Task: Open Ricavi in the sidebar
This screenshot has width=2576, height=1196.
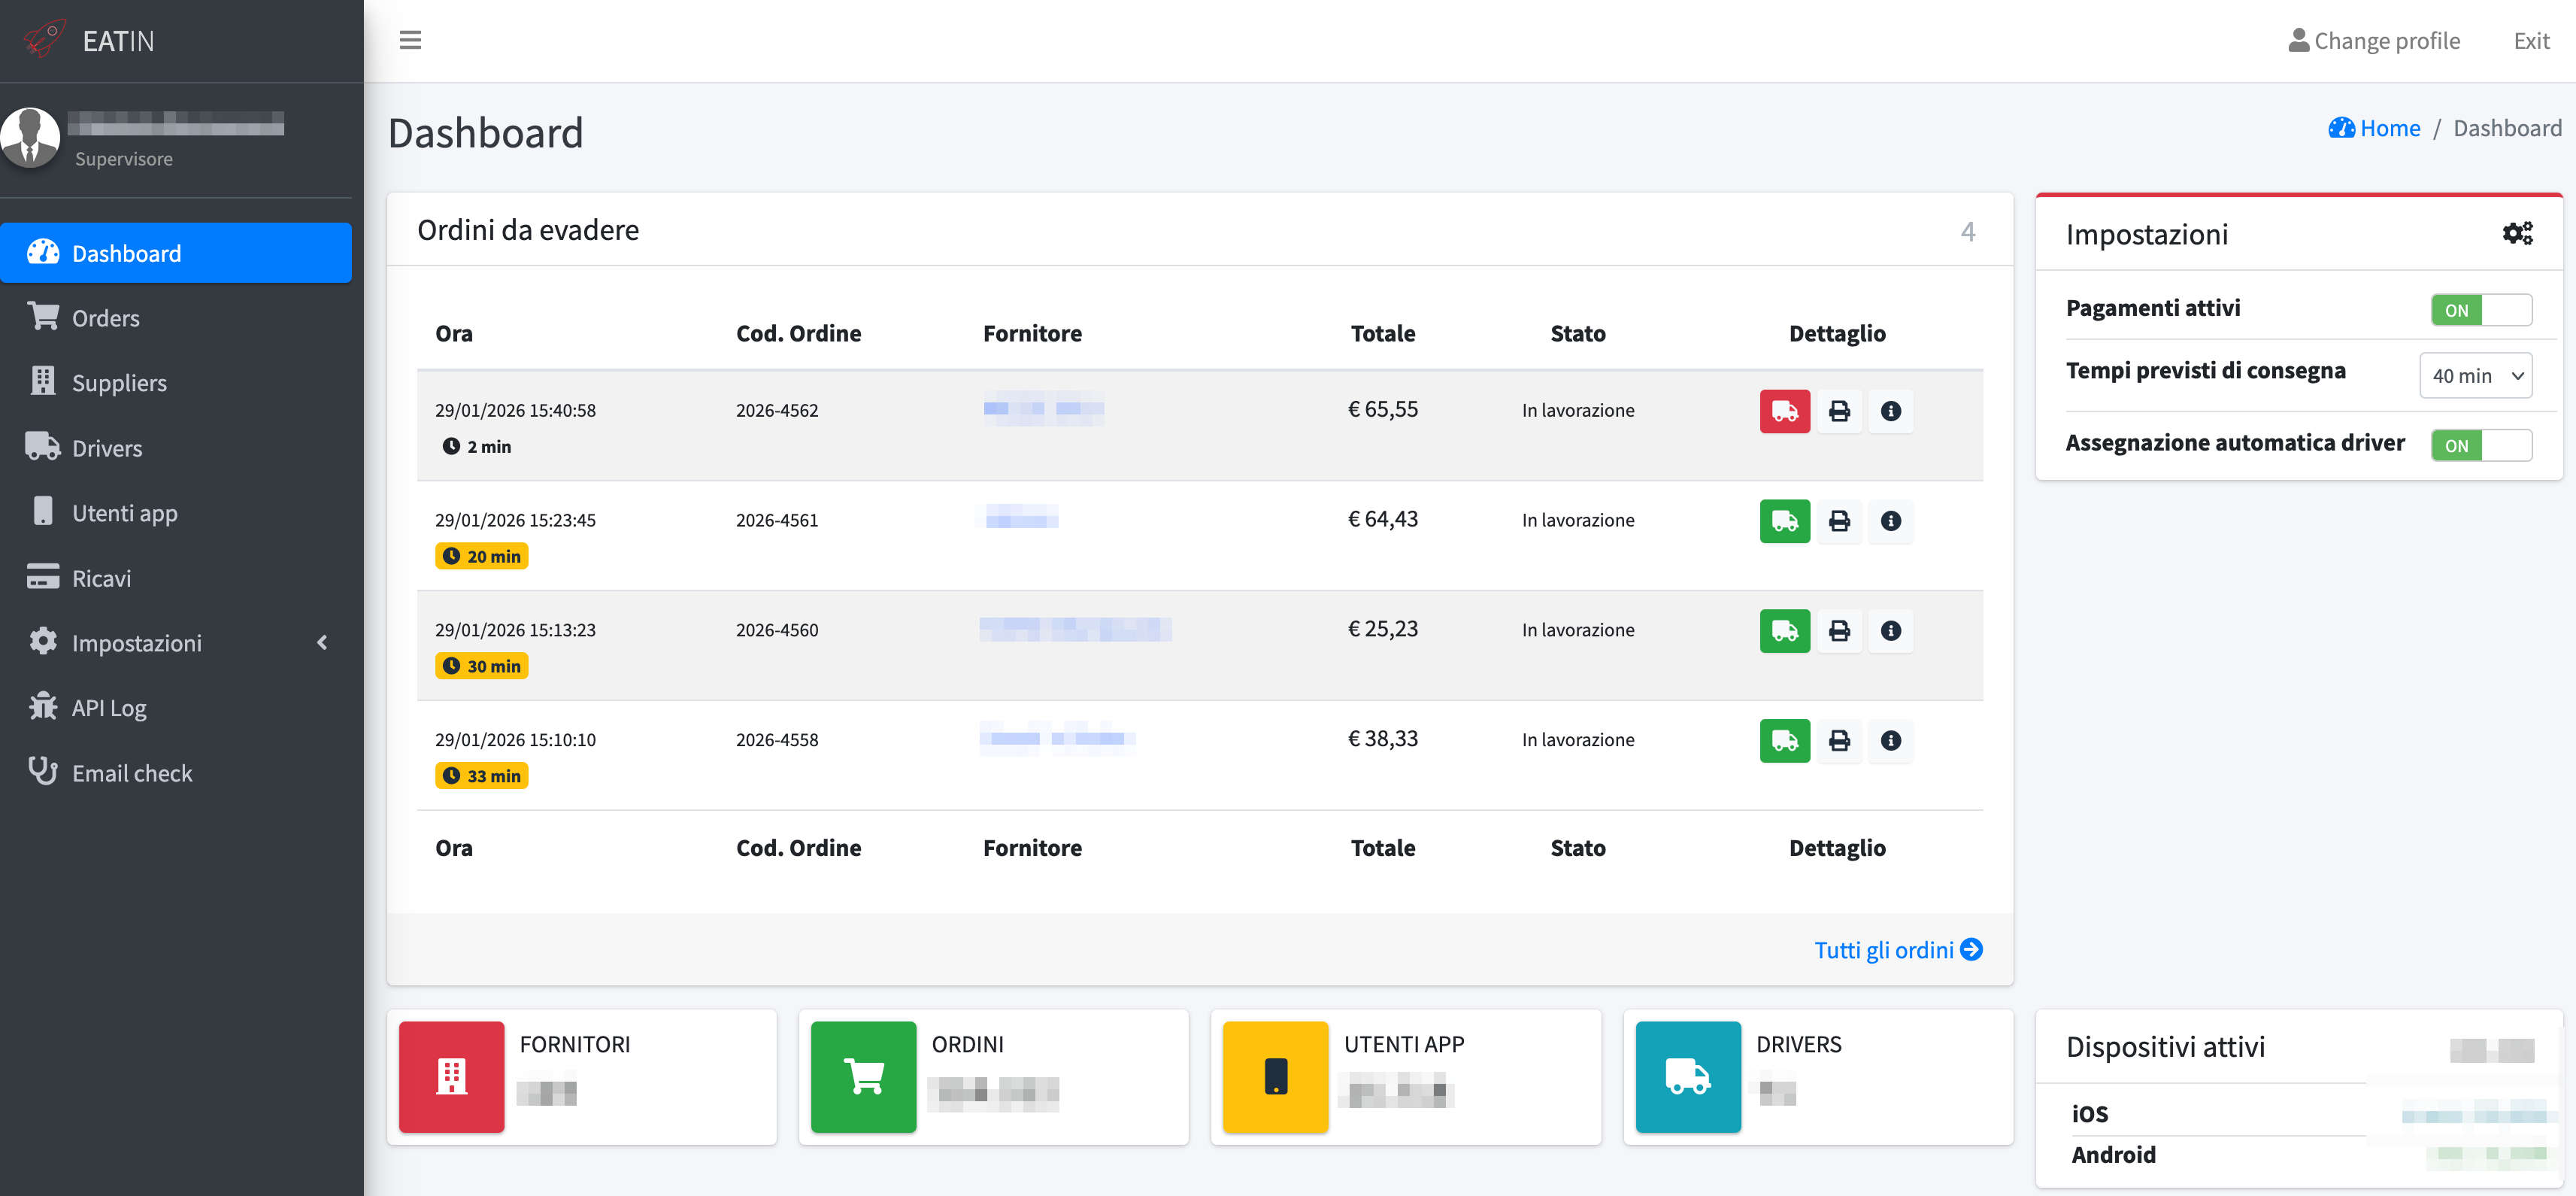Action: (176, 578)
